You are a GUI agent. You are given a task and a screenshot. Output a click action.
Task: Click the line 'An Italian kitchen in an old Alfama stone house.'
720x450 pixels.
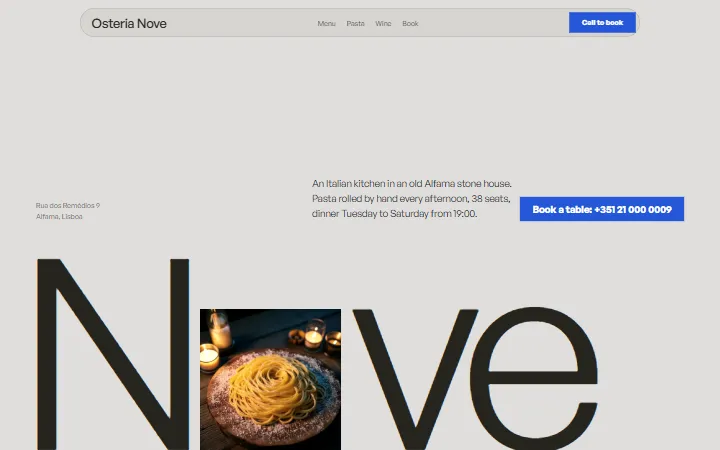(x=411, y=184)
